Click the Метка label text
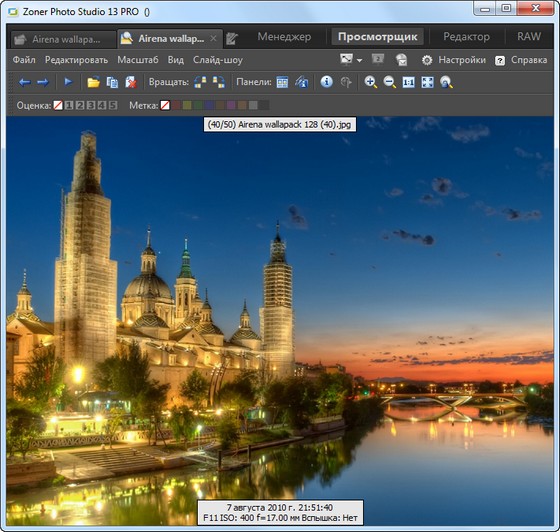560x532 pixels. click(x=144, y=105)
